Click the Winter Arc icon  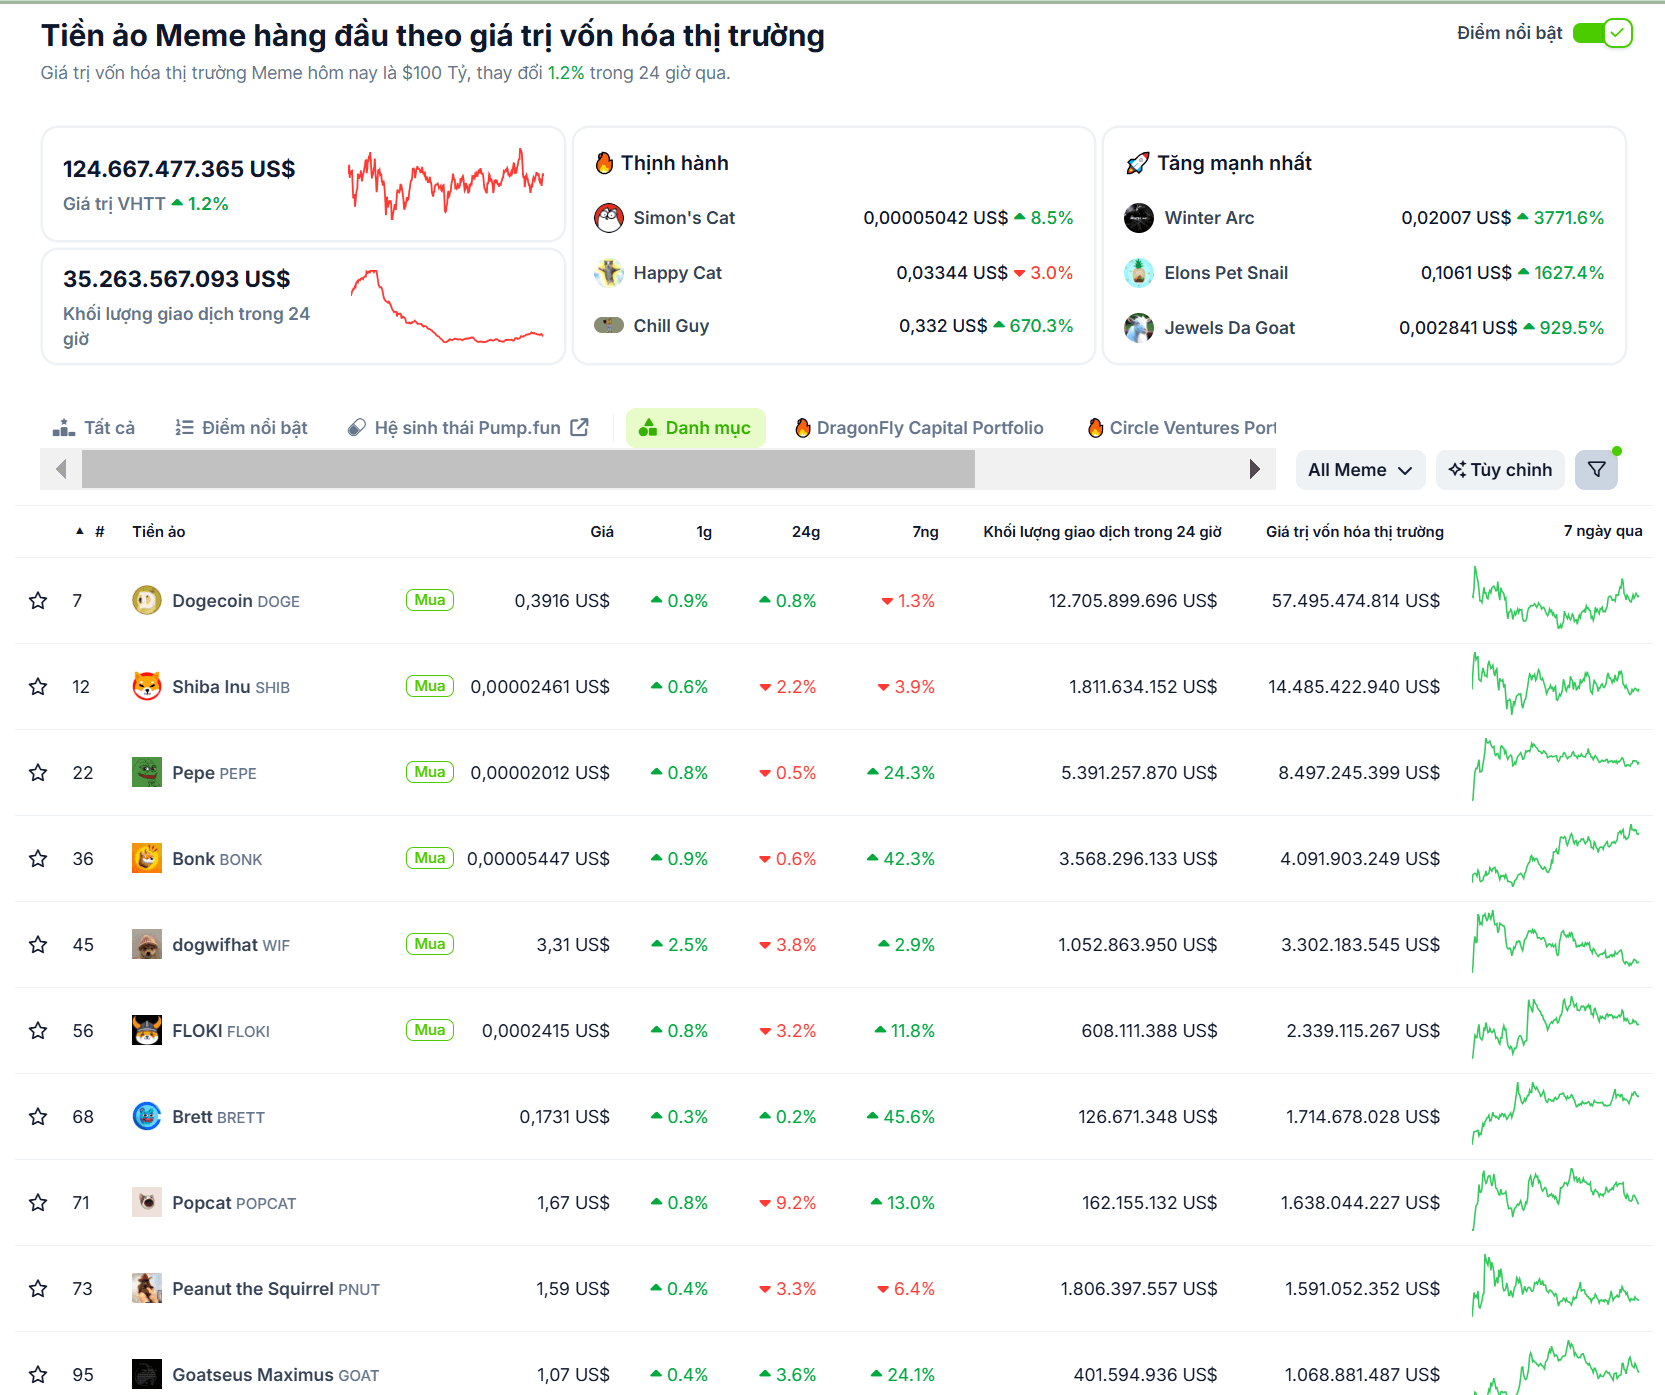(1139, 217)
